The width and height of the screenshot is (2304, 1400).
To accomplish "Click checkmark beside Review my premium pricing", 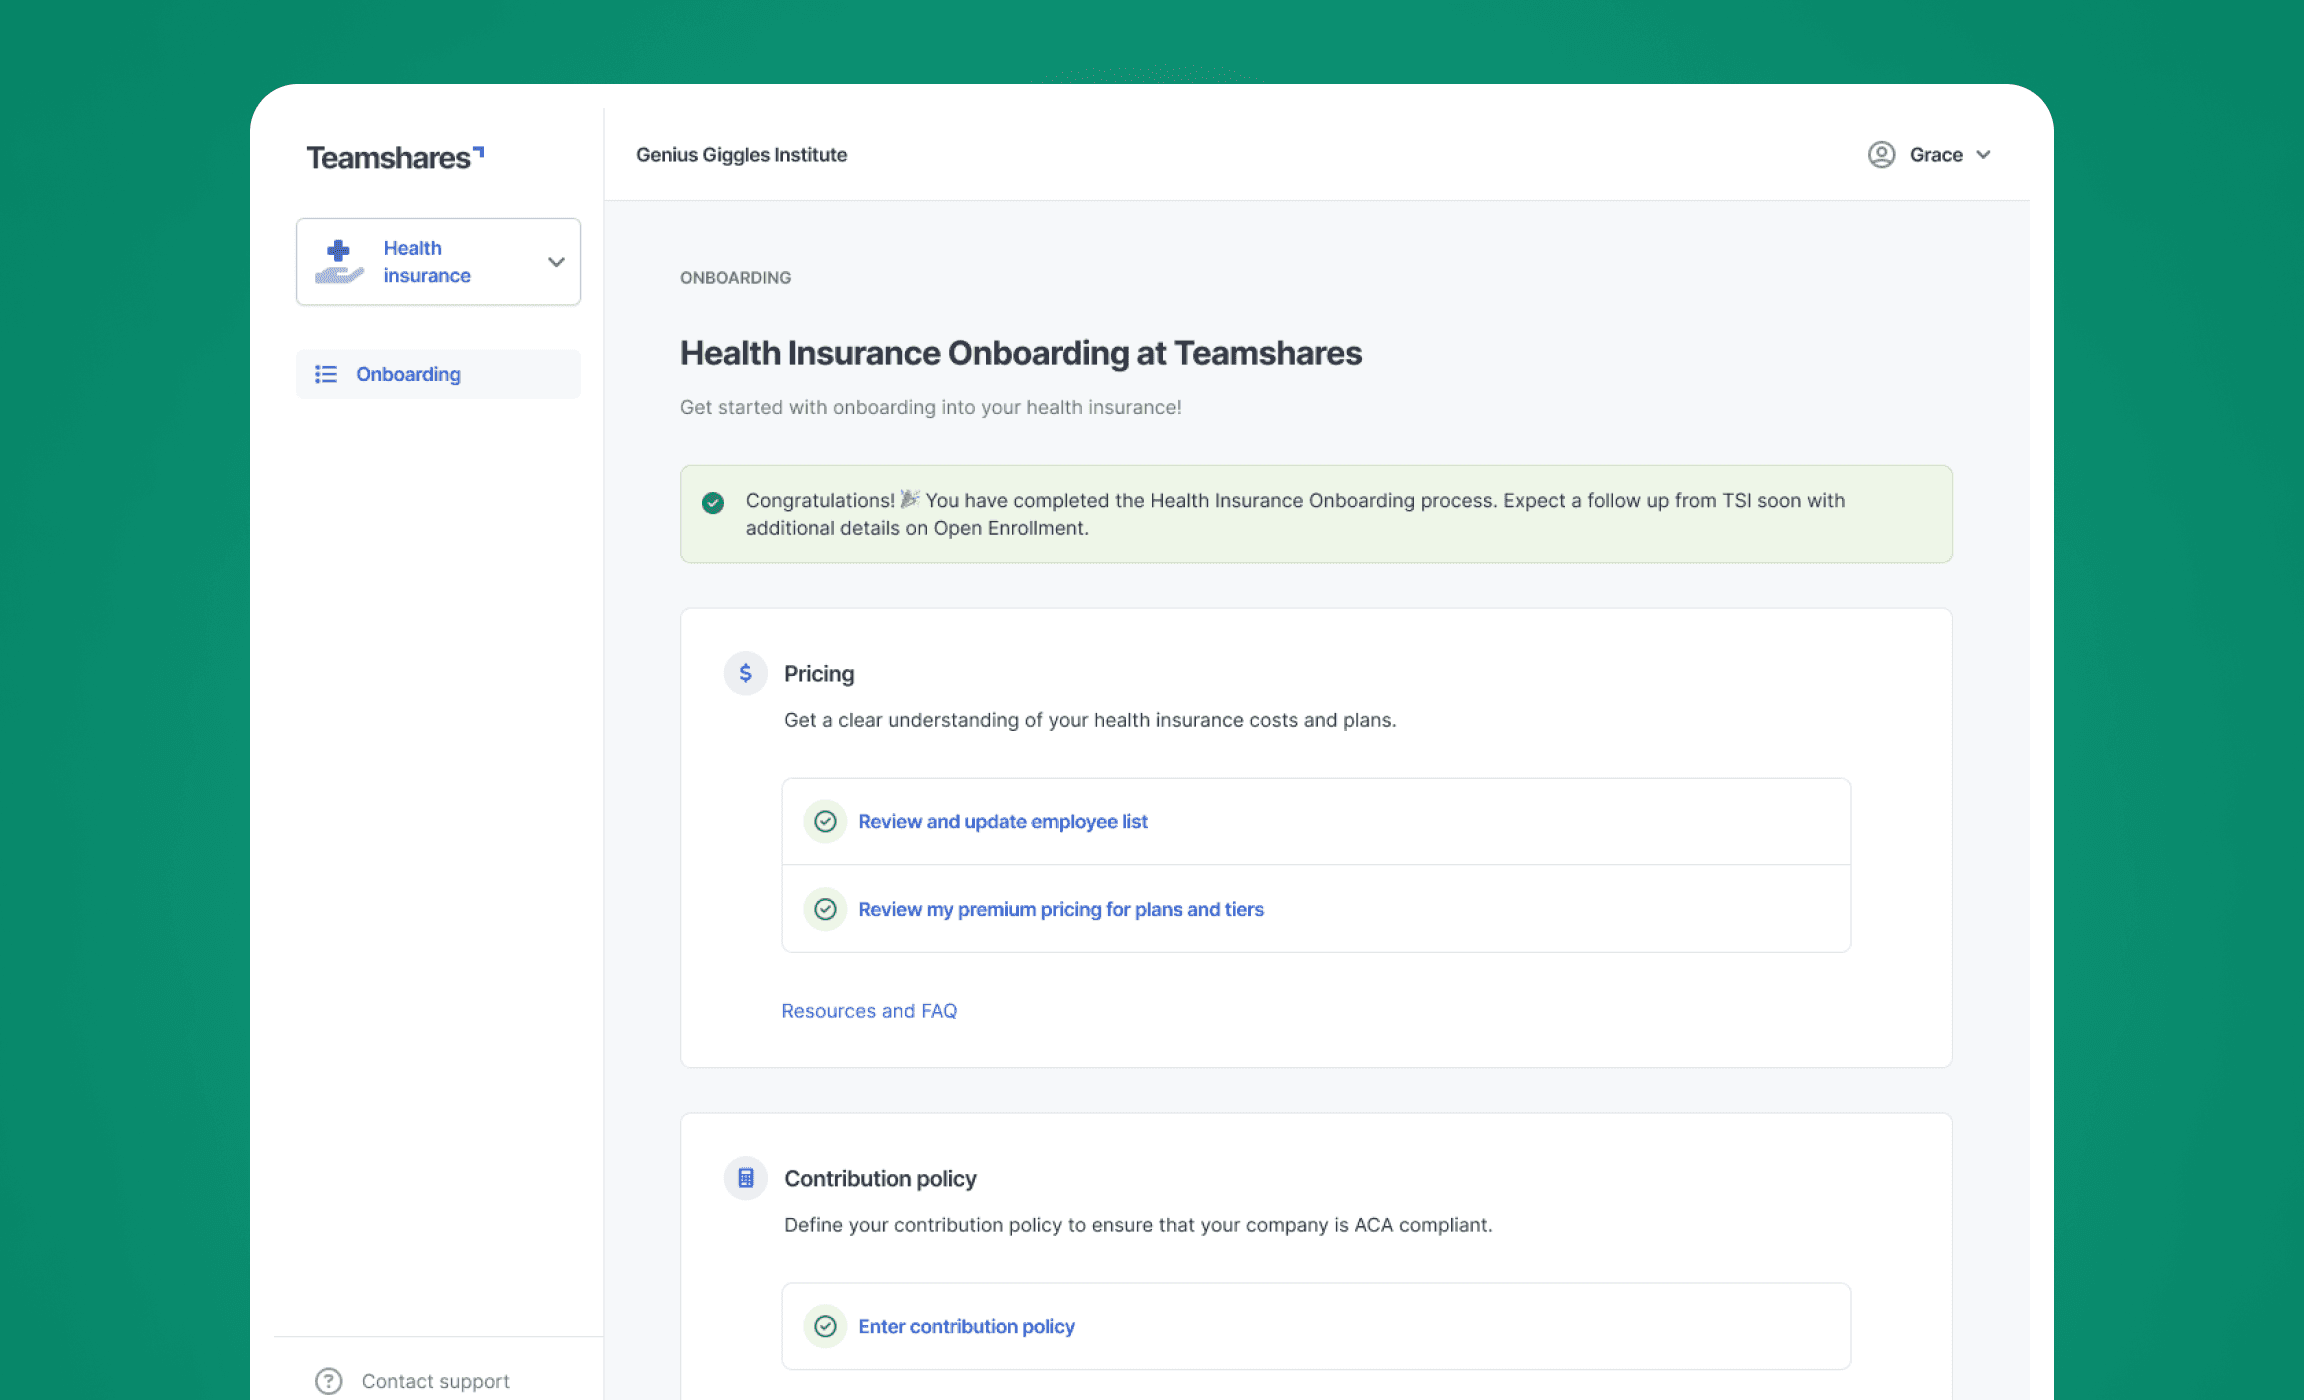I will (x=825, y=909).
